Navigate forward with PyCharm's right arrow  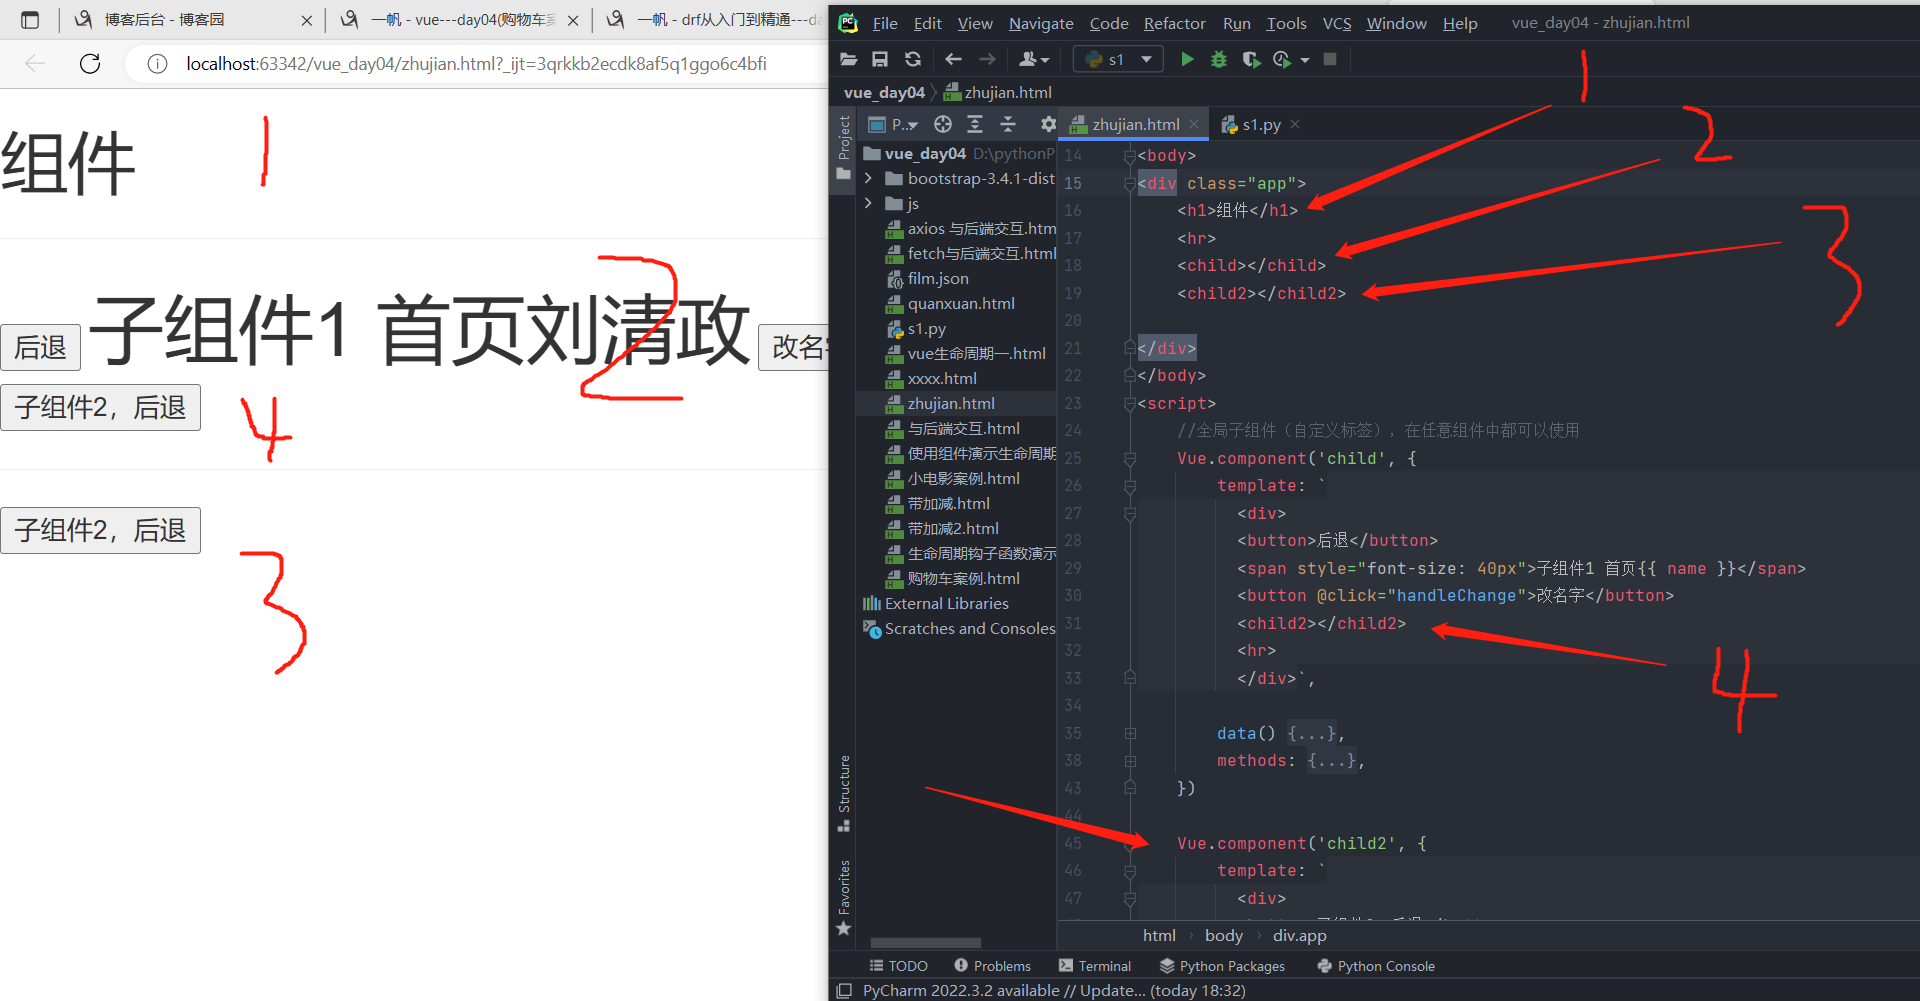tap(987, 60)
